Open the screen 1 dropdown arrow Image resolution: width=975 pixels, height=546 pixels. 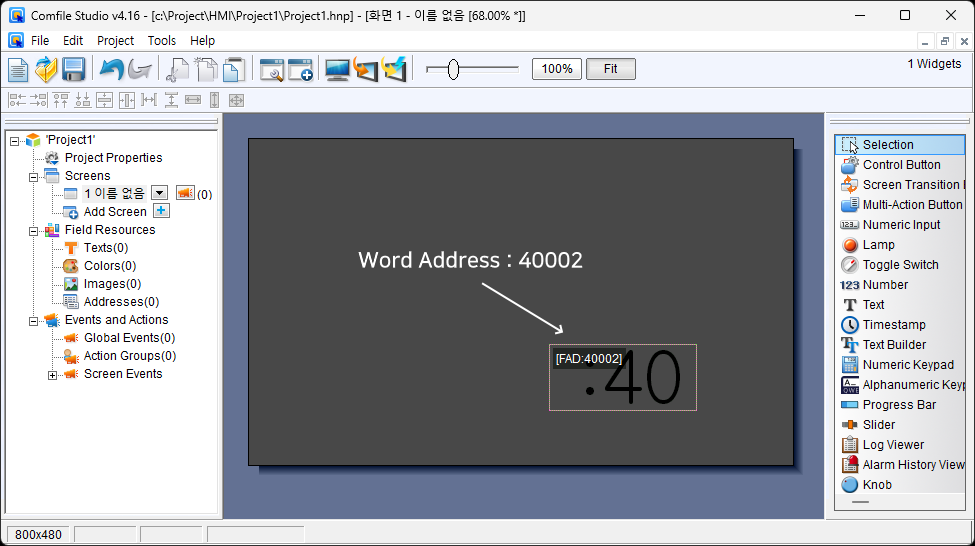point(159,193)
